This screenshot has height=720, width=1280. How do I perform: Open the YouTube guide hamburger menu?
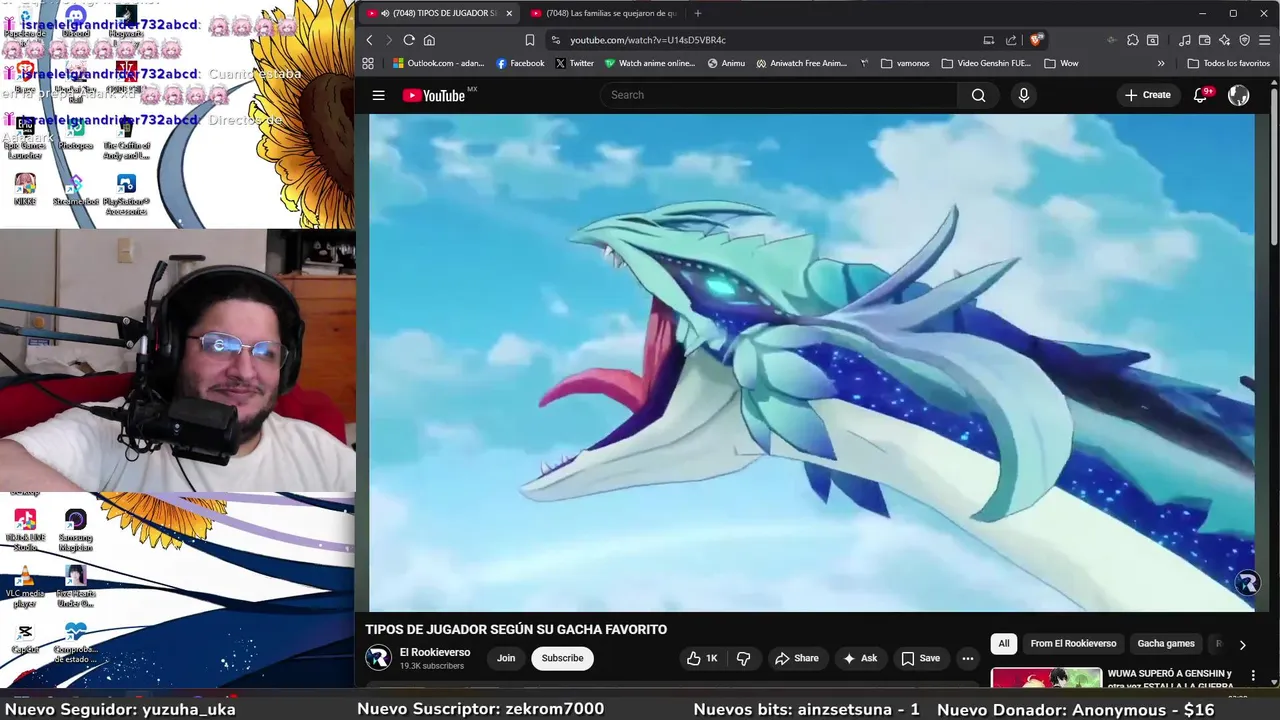[x=378, y=95]
